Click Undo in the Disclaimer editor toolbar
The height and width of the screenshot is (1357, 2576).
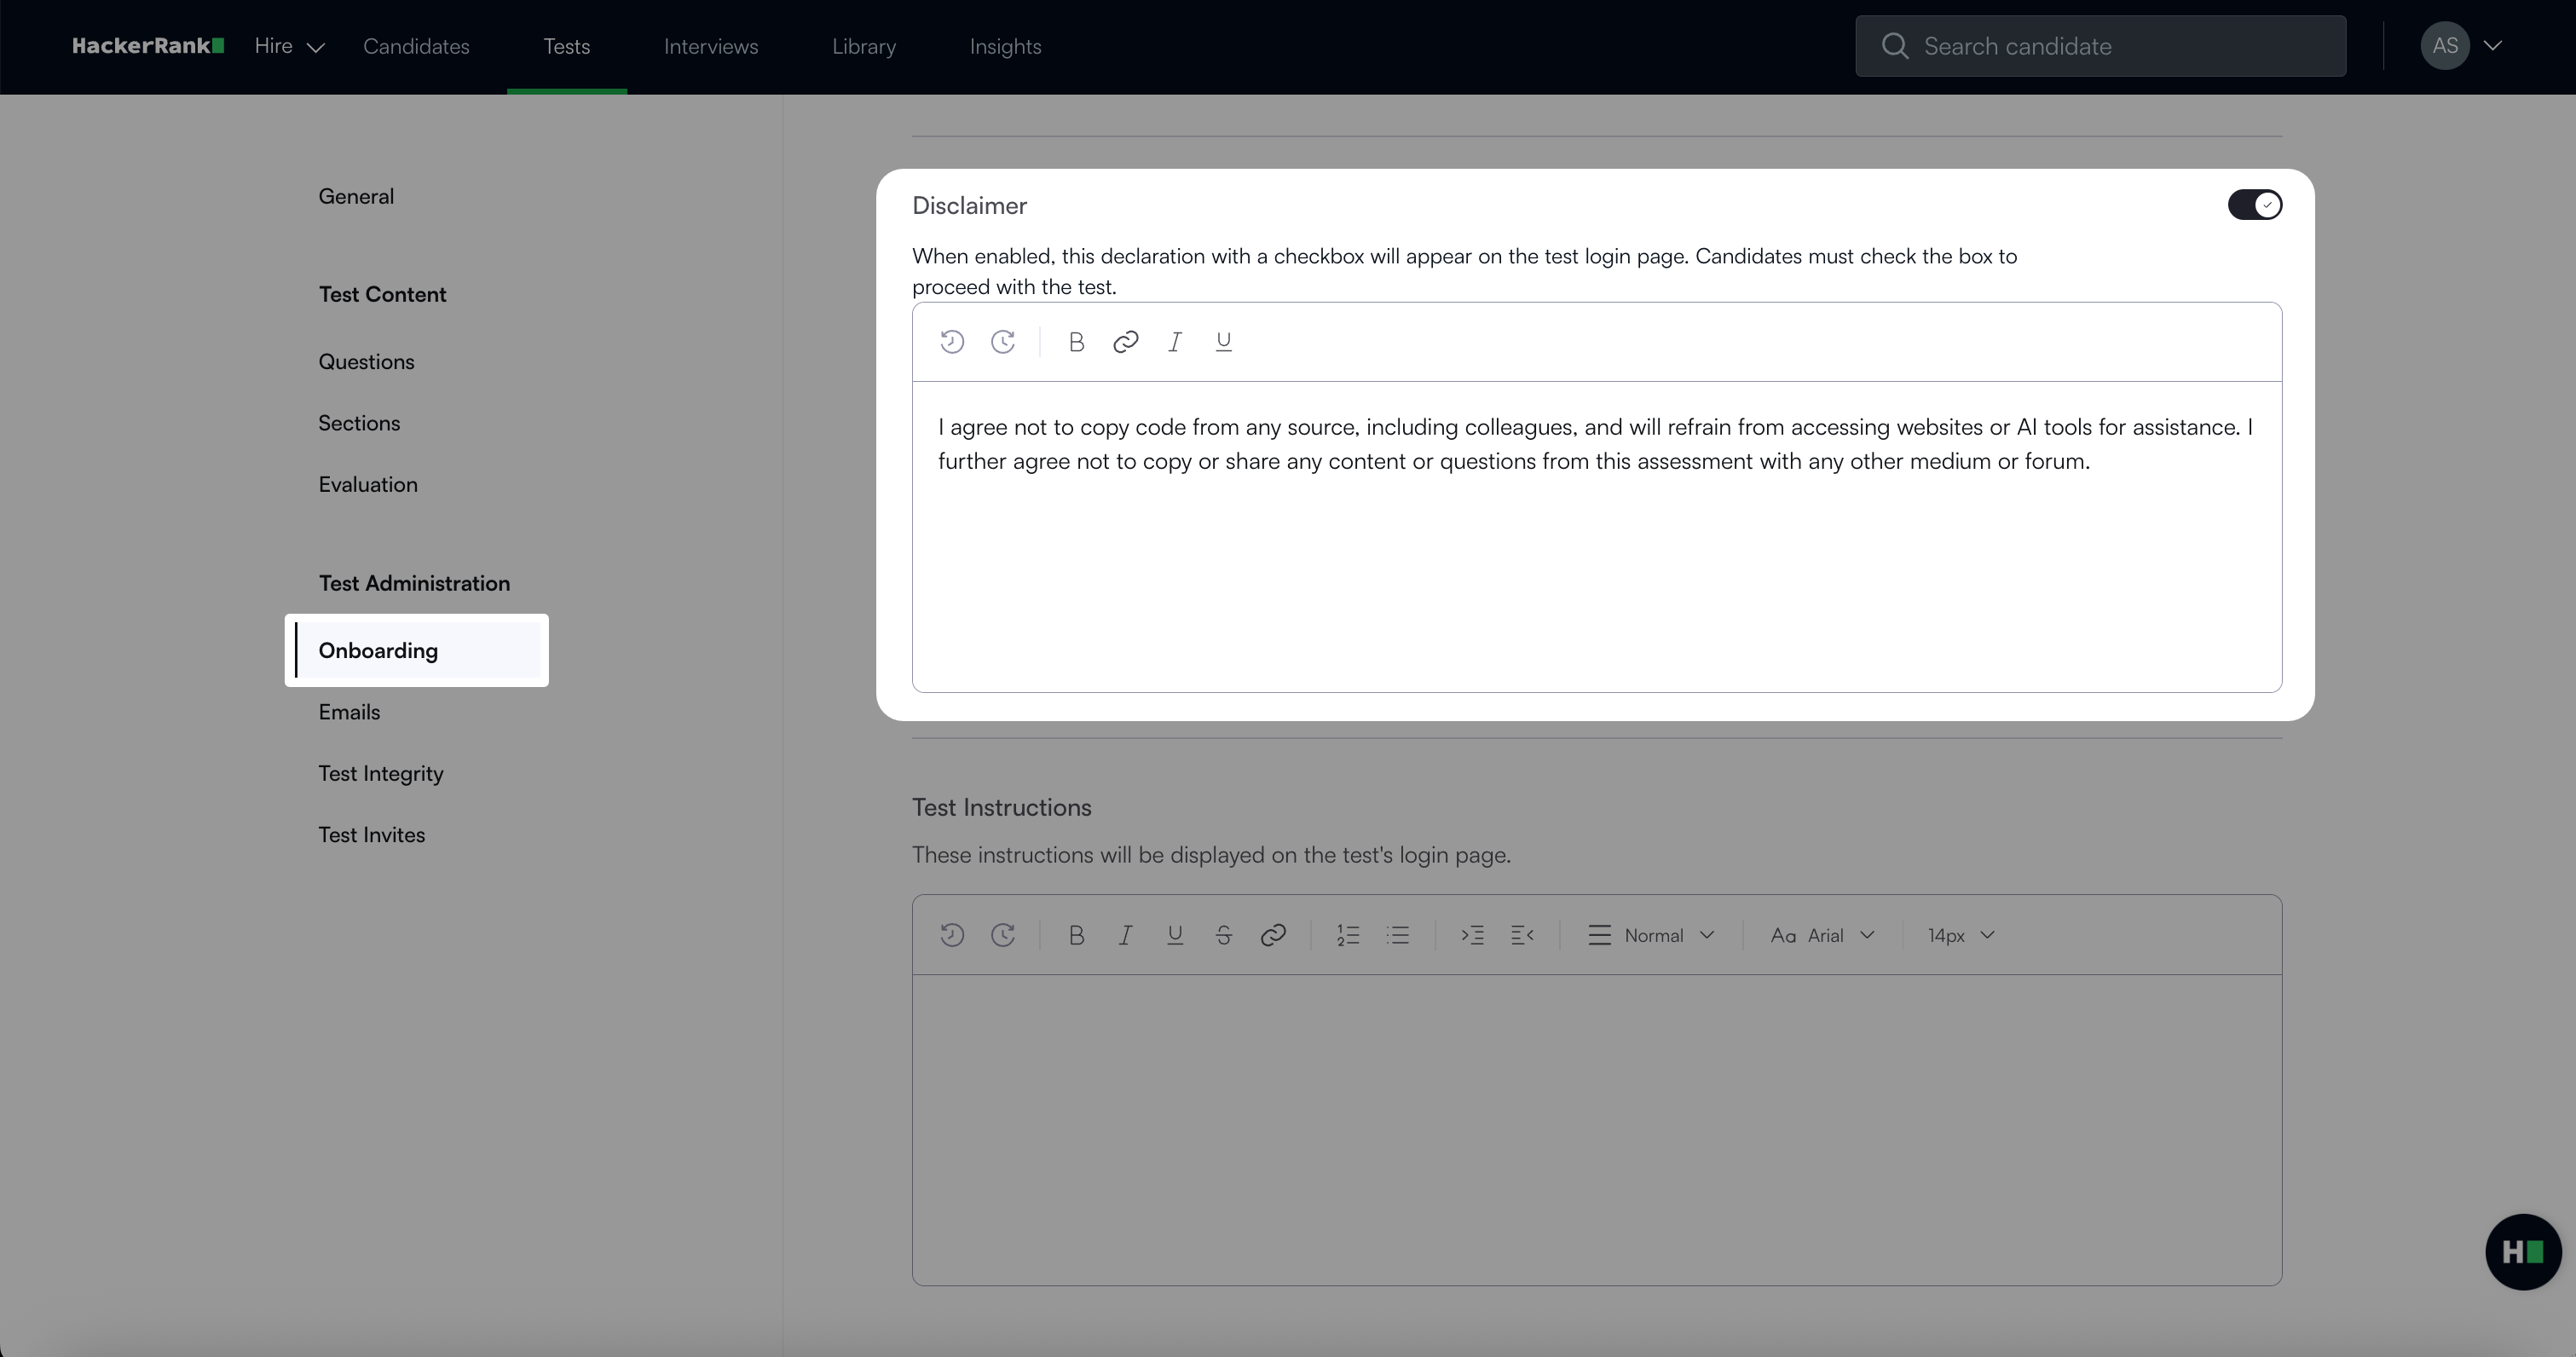(952, 342)
